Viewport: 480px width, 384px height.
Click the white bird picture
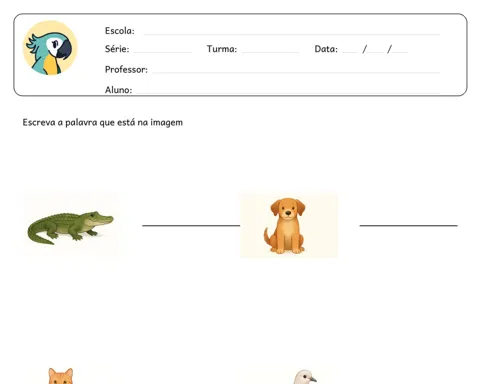(x=304, y=377)
